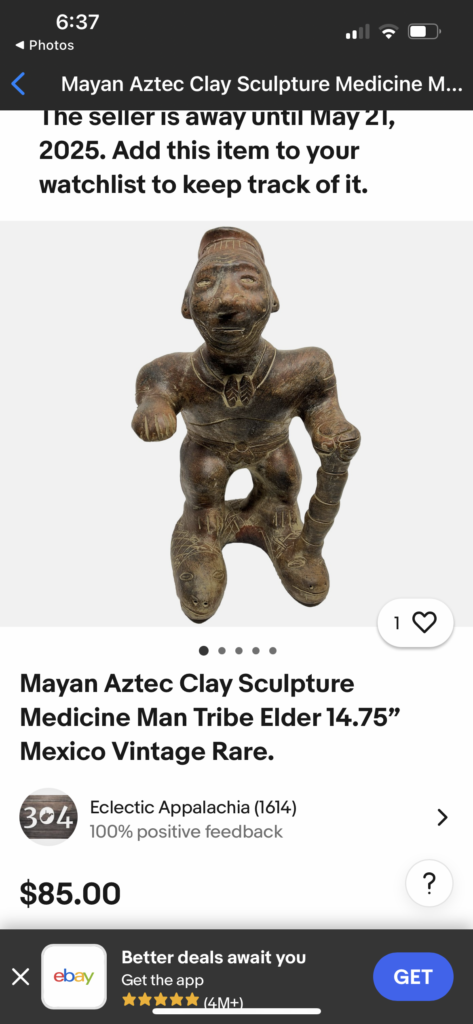Open the clay sculpture main photo
Viewport: 473px width, 1024px height.
[x=236, y=424]
